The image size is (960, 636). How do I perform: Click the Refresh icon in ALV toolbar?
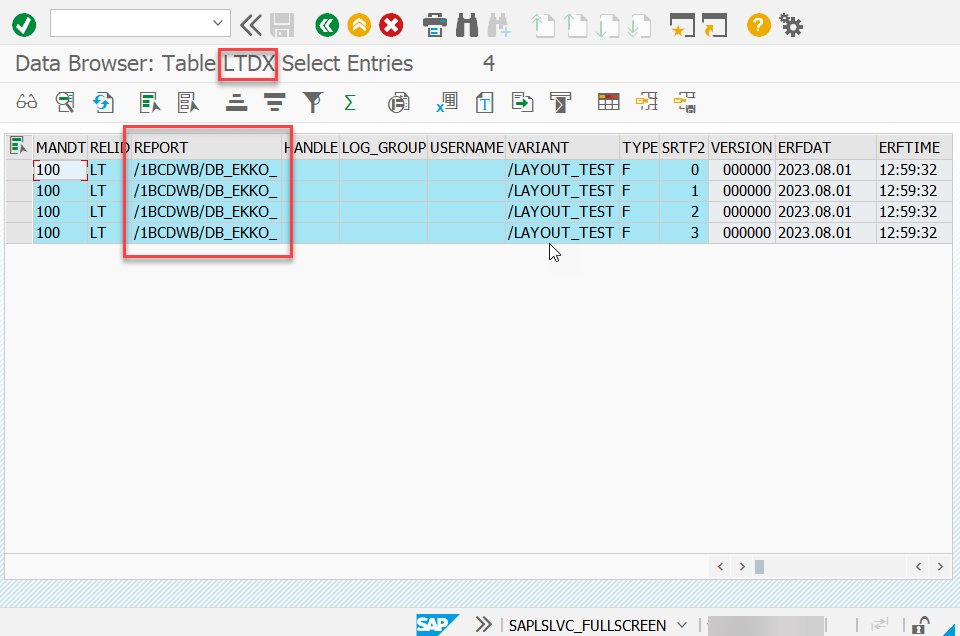coord(103,102)
